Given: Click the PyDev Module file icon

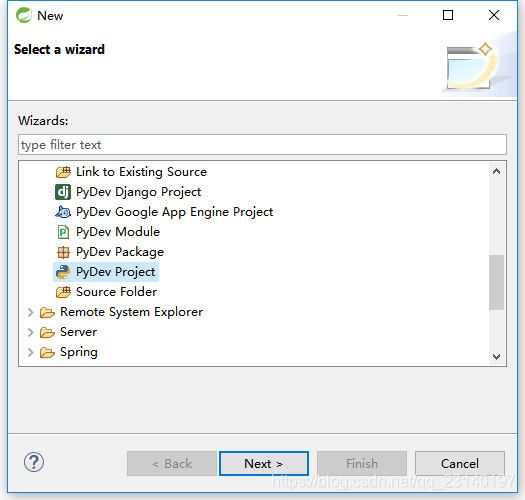Looking at the screenshot, I should pos(63,232).
